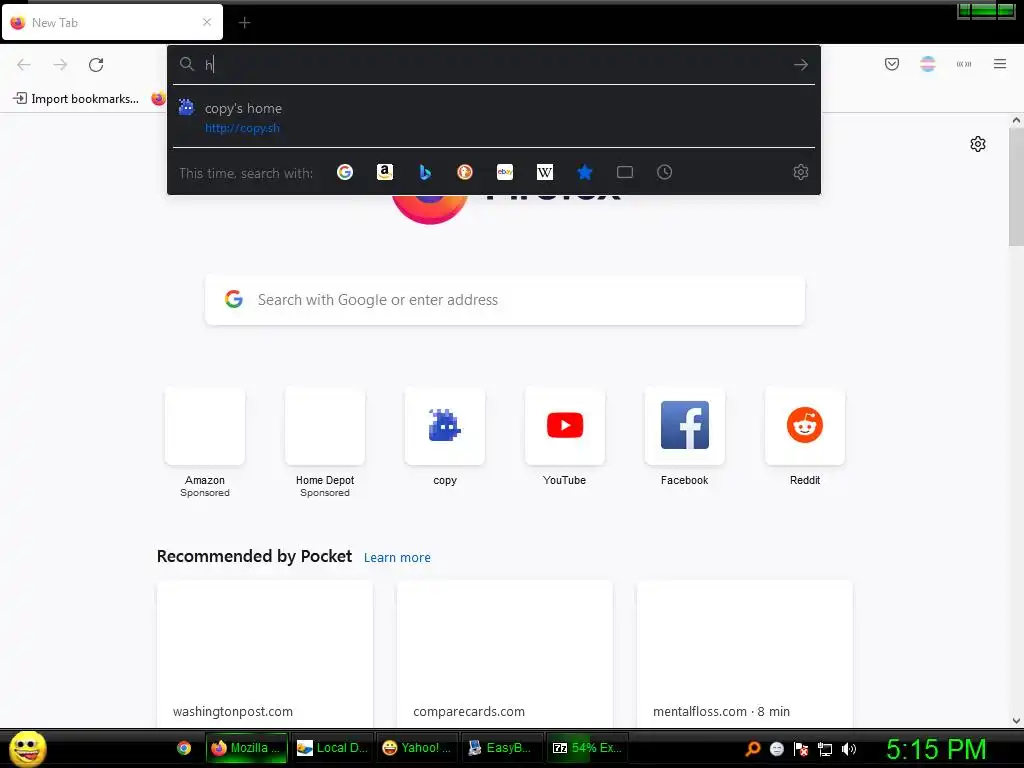1024x768 pixels.
Task: Save page to Pocket
Action: pyautogui.click(x=892, y=64)
